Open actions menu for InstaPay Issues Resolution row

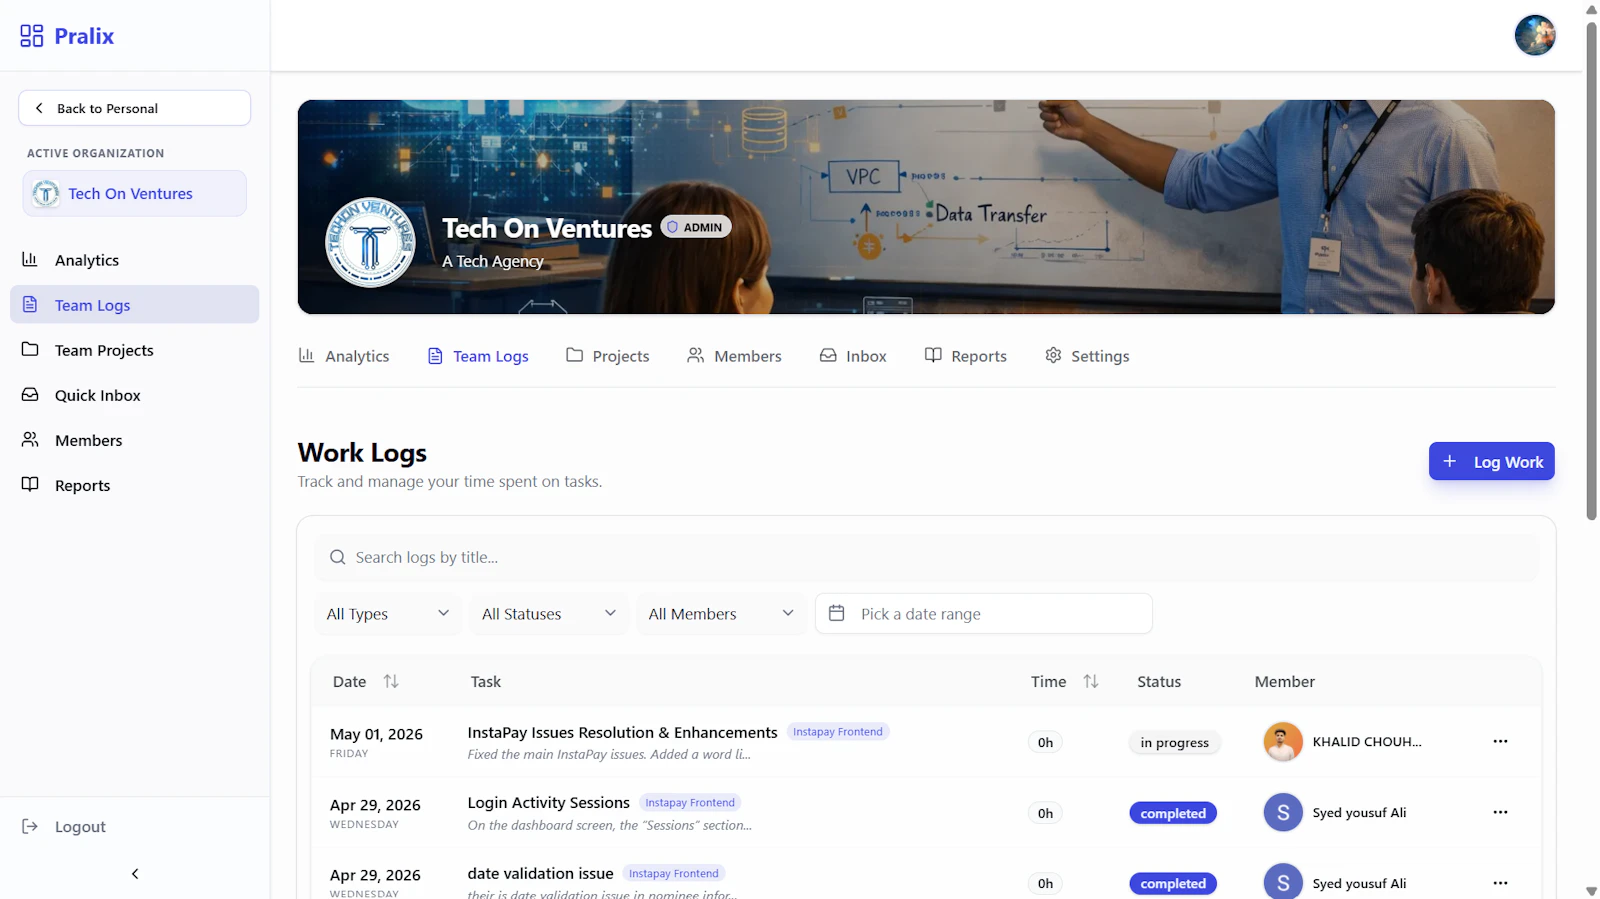pos(1500,741)
